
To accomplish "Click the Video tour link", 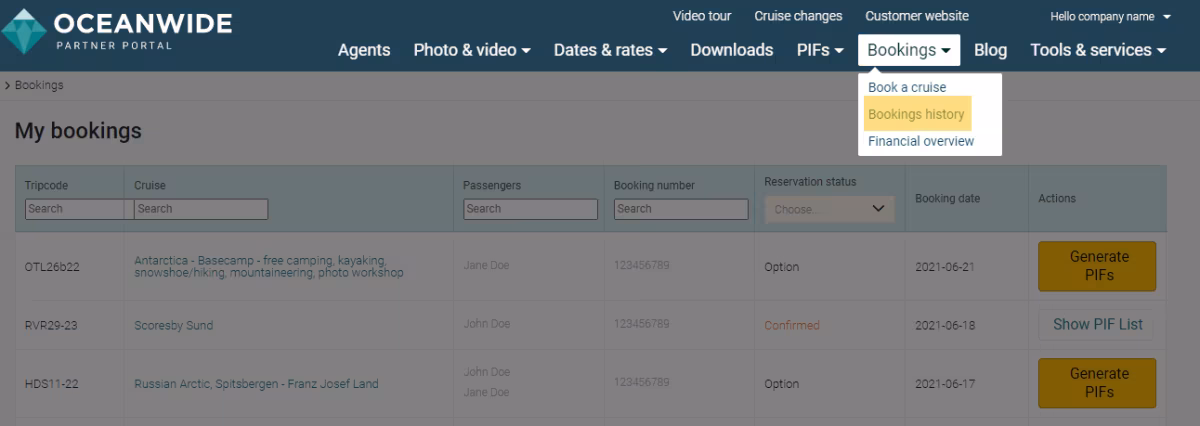I will point(701,16).
